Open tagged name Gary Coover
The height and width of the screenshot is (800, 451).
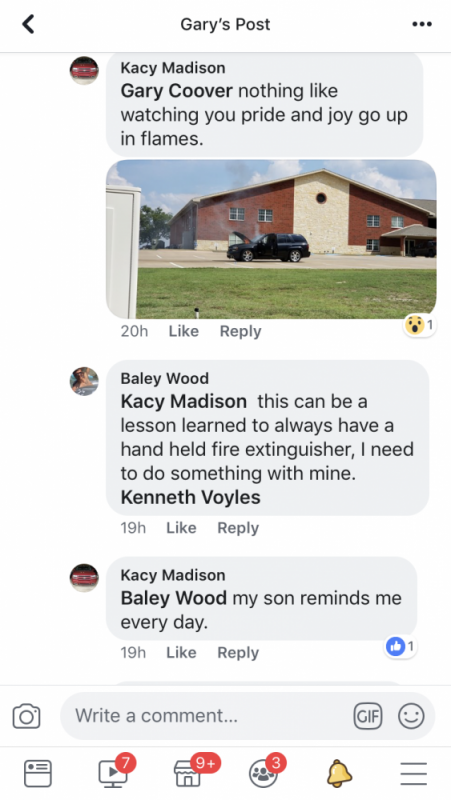[x=177, y=91]
